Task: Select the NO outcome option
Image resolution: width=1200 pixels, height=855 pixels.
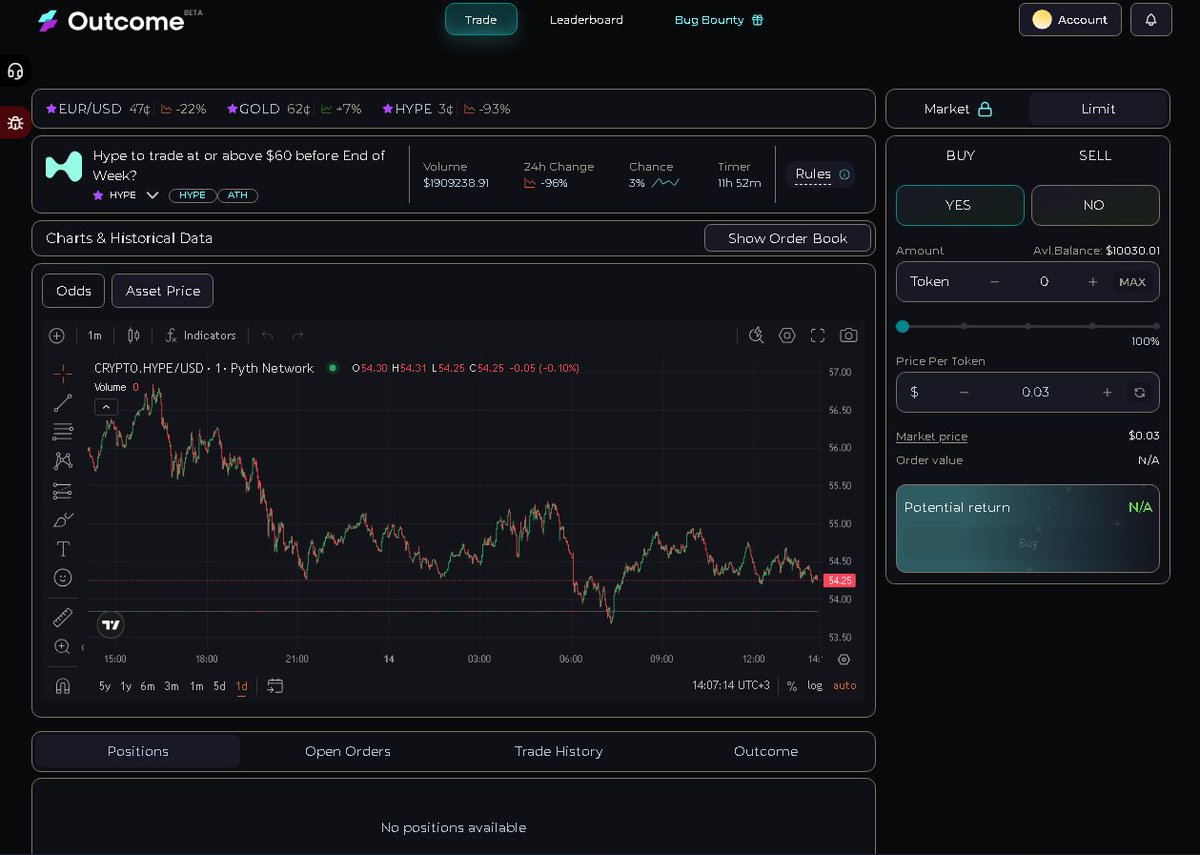Action: point(1095,205)
